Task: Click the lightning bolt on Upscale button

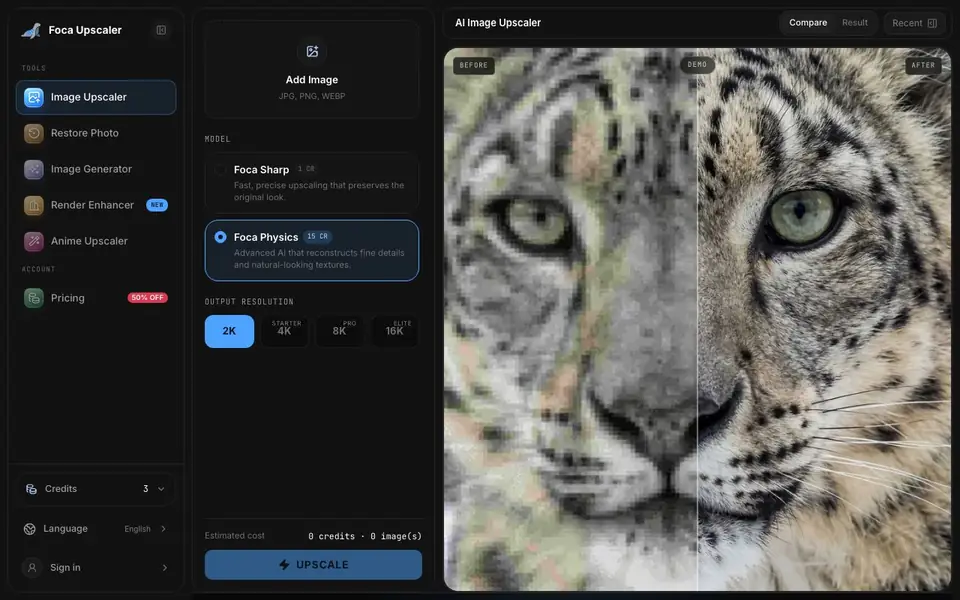Action: click(284, 564)
